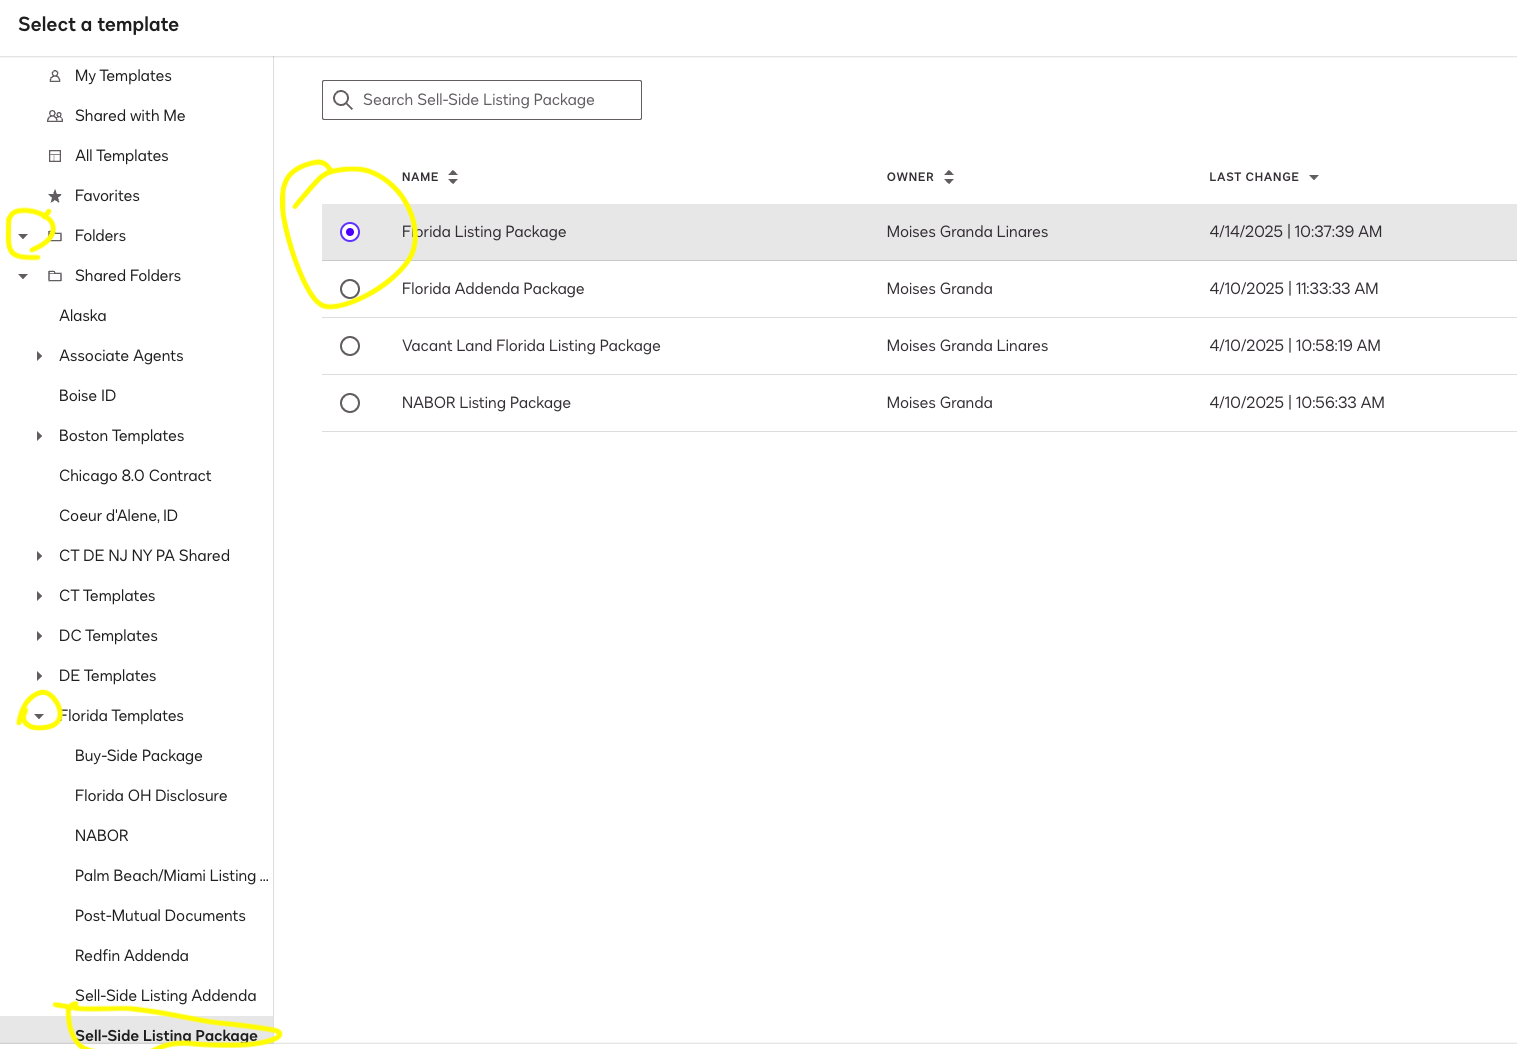Expand CT DE NJ NY PA Shared arrow
The image size is (1517, 1049).
[x=39, y=556]
